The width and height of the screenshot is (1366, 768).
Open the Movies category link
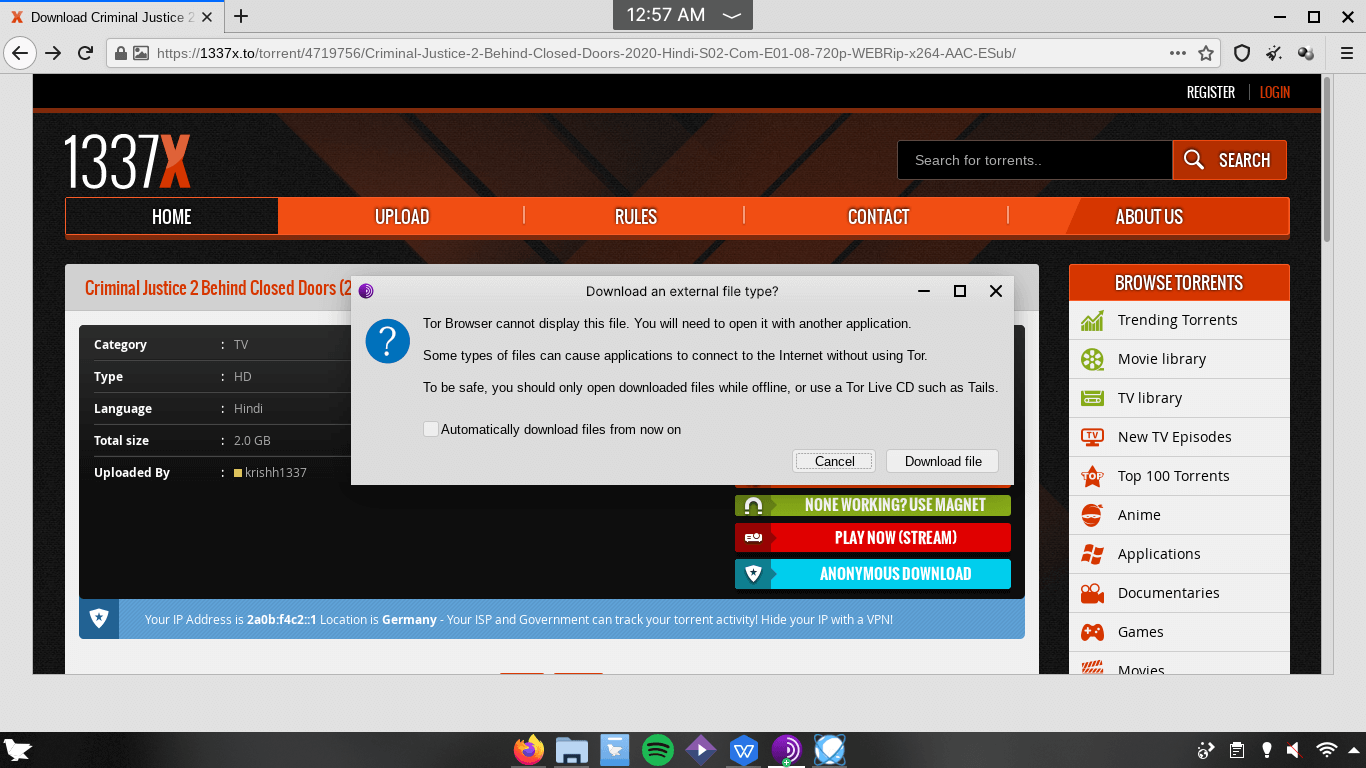(x=1141, y=669)
